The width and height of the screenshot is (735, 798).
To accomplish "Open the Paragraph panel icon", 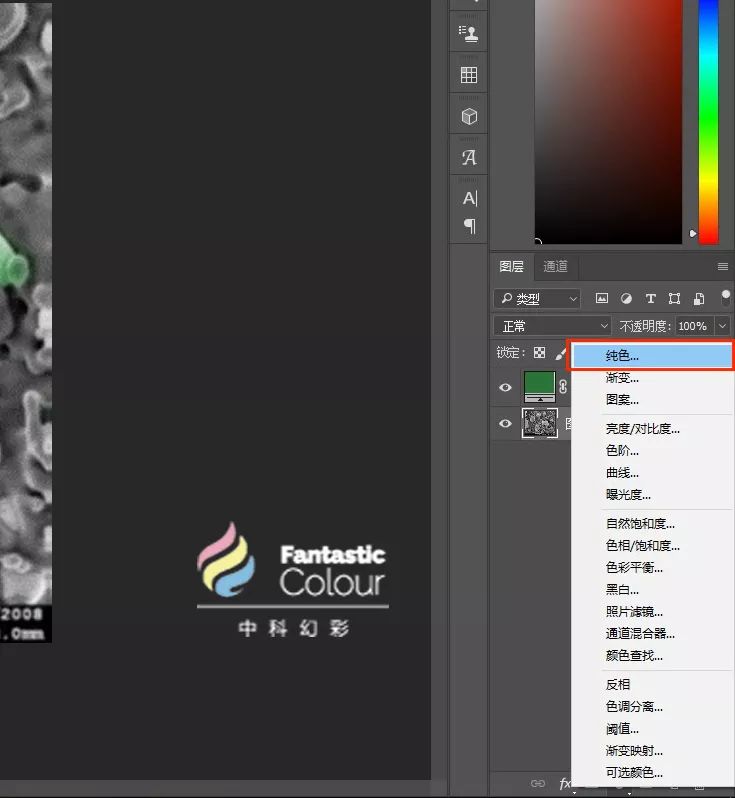I will click(468, 226).
